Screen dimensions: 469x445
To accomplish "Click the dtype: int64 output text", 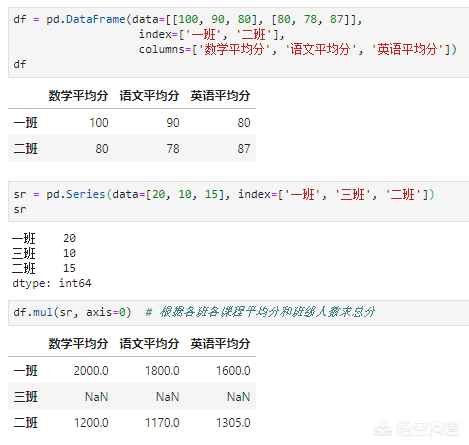I will 52,283.
